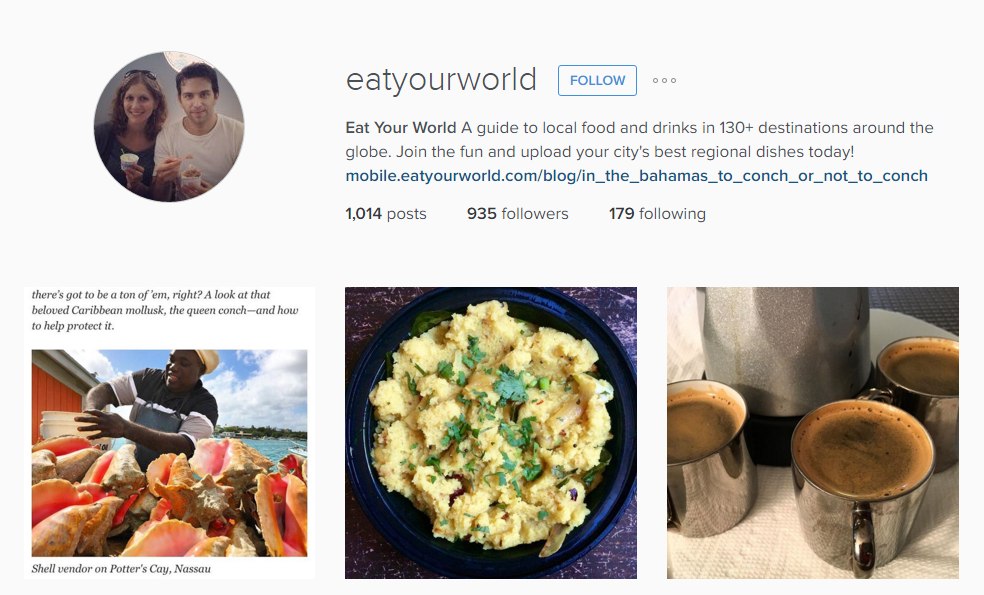Click the Eat Your World bio name

[x=400, y=128]
